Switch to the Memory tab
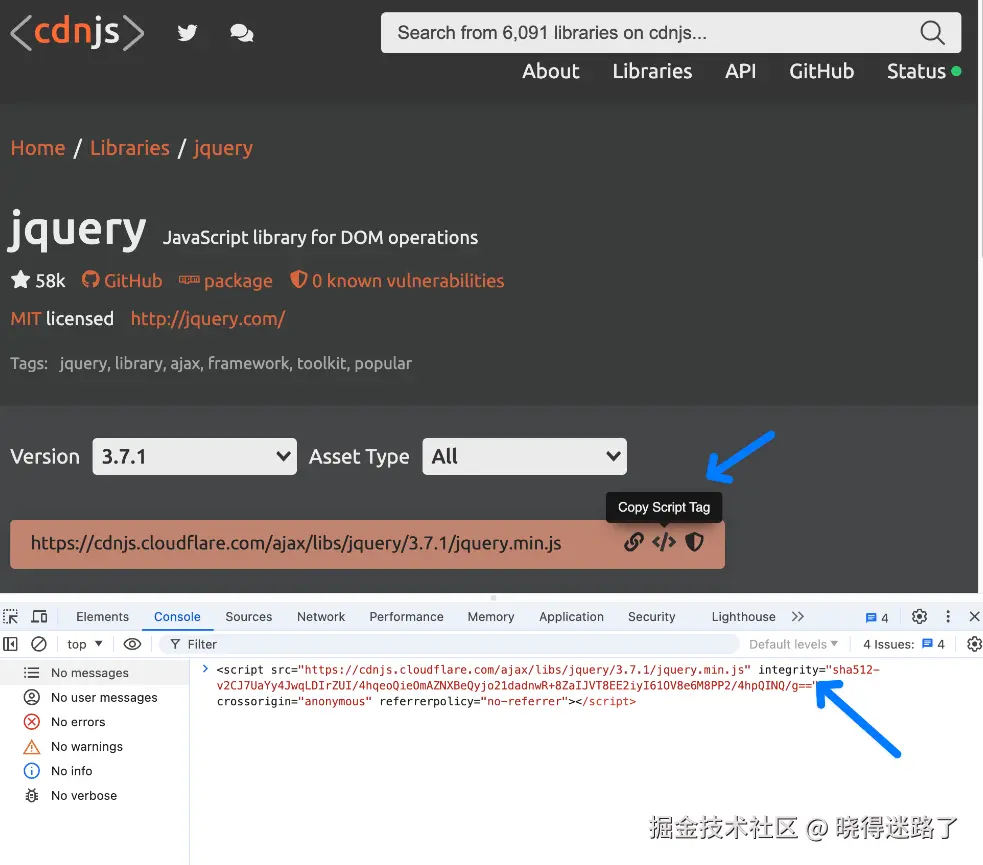The height and width of the screenshot is (865, 983). [491, 617]
